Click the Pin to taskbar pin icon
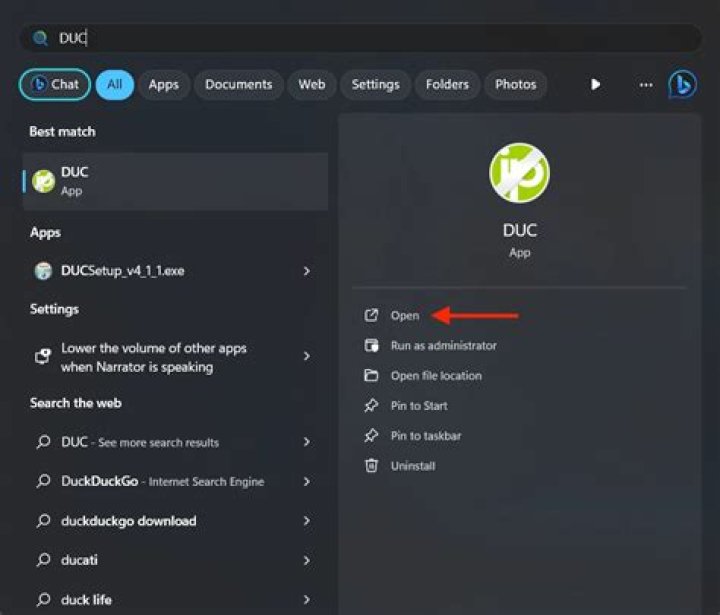Screen dimensions: 720x615 [x=371, y=435]
